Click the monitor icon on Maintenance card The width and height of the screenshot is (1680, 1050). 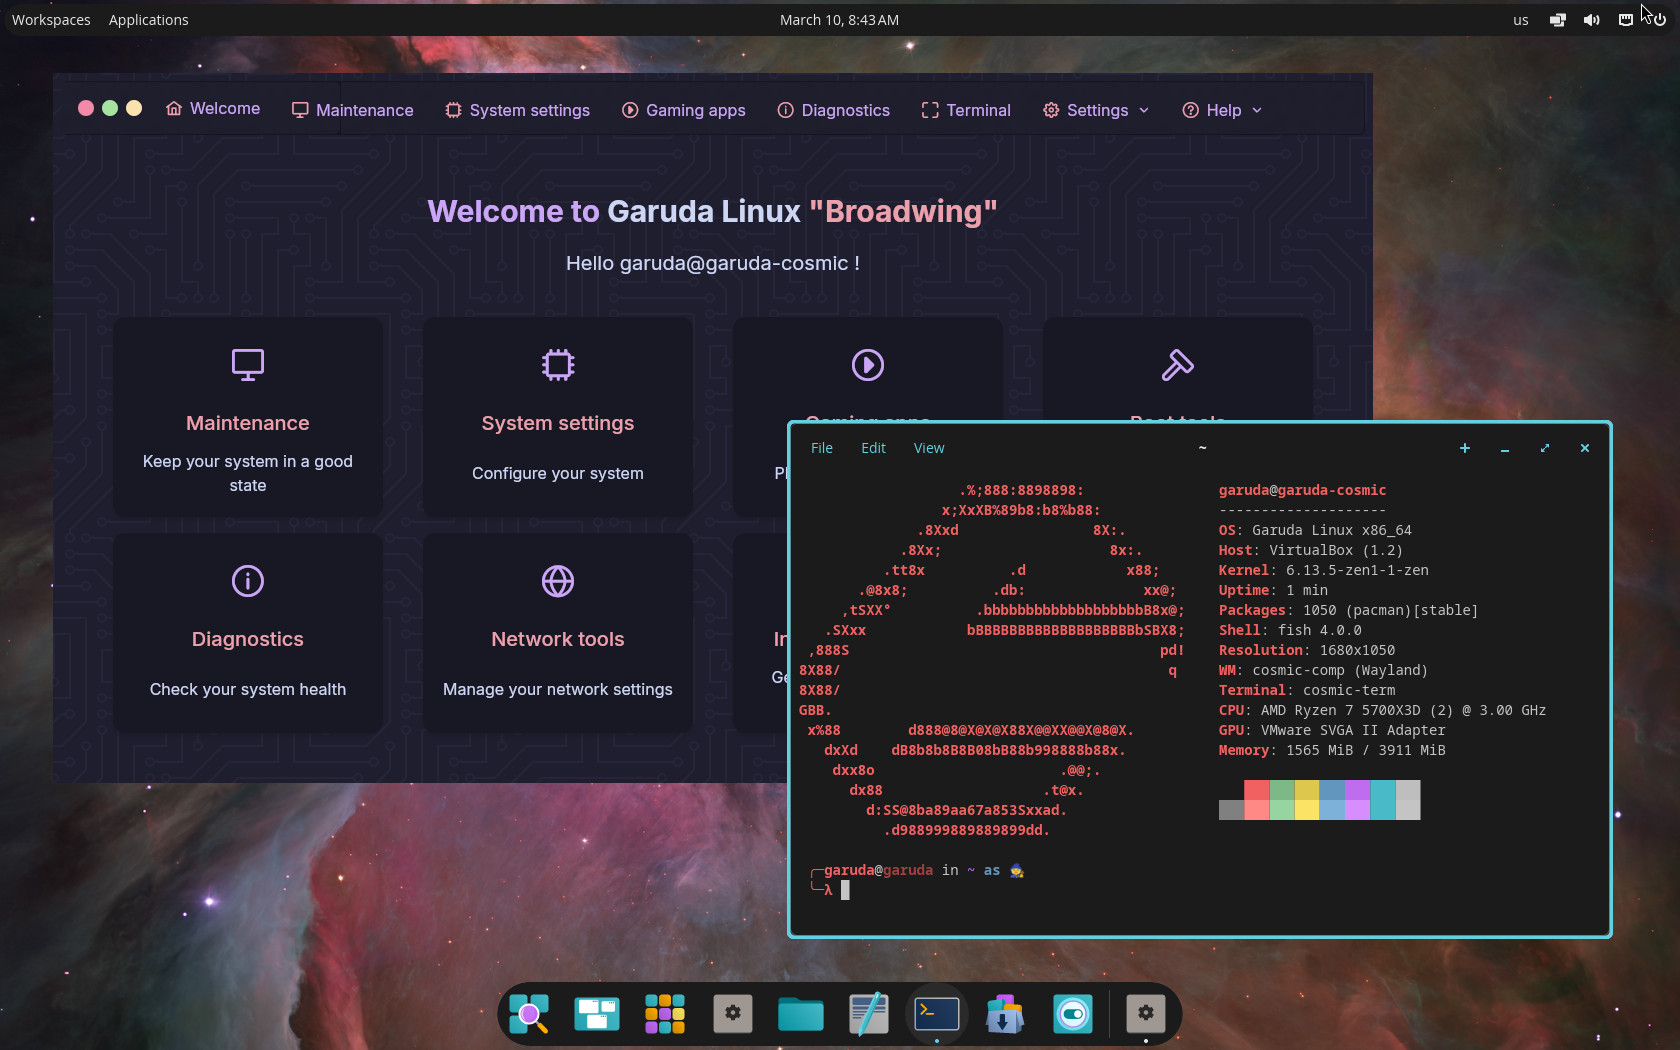click(248, 365)
